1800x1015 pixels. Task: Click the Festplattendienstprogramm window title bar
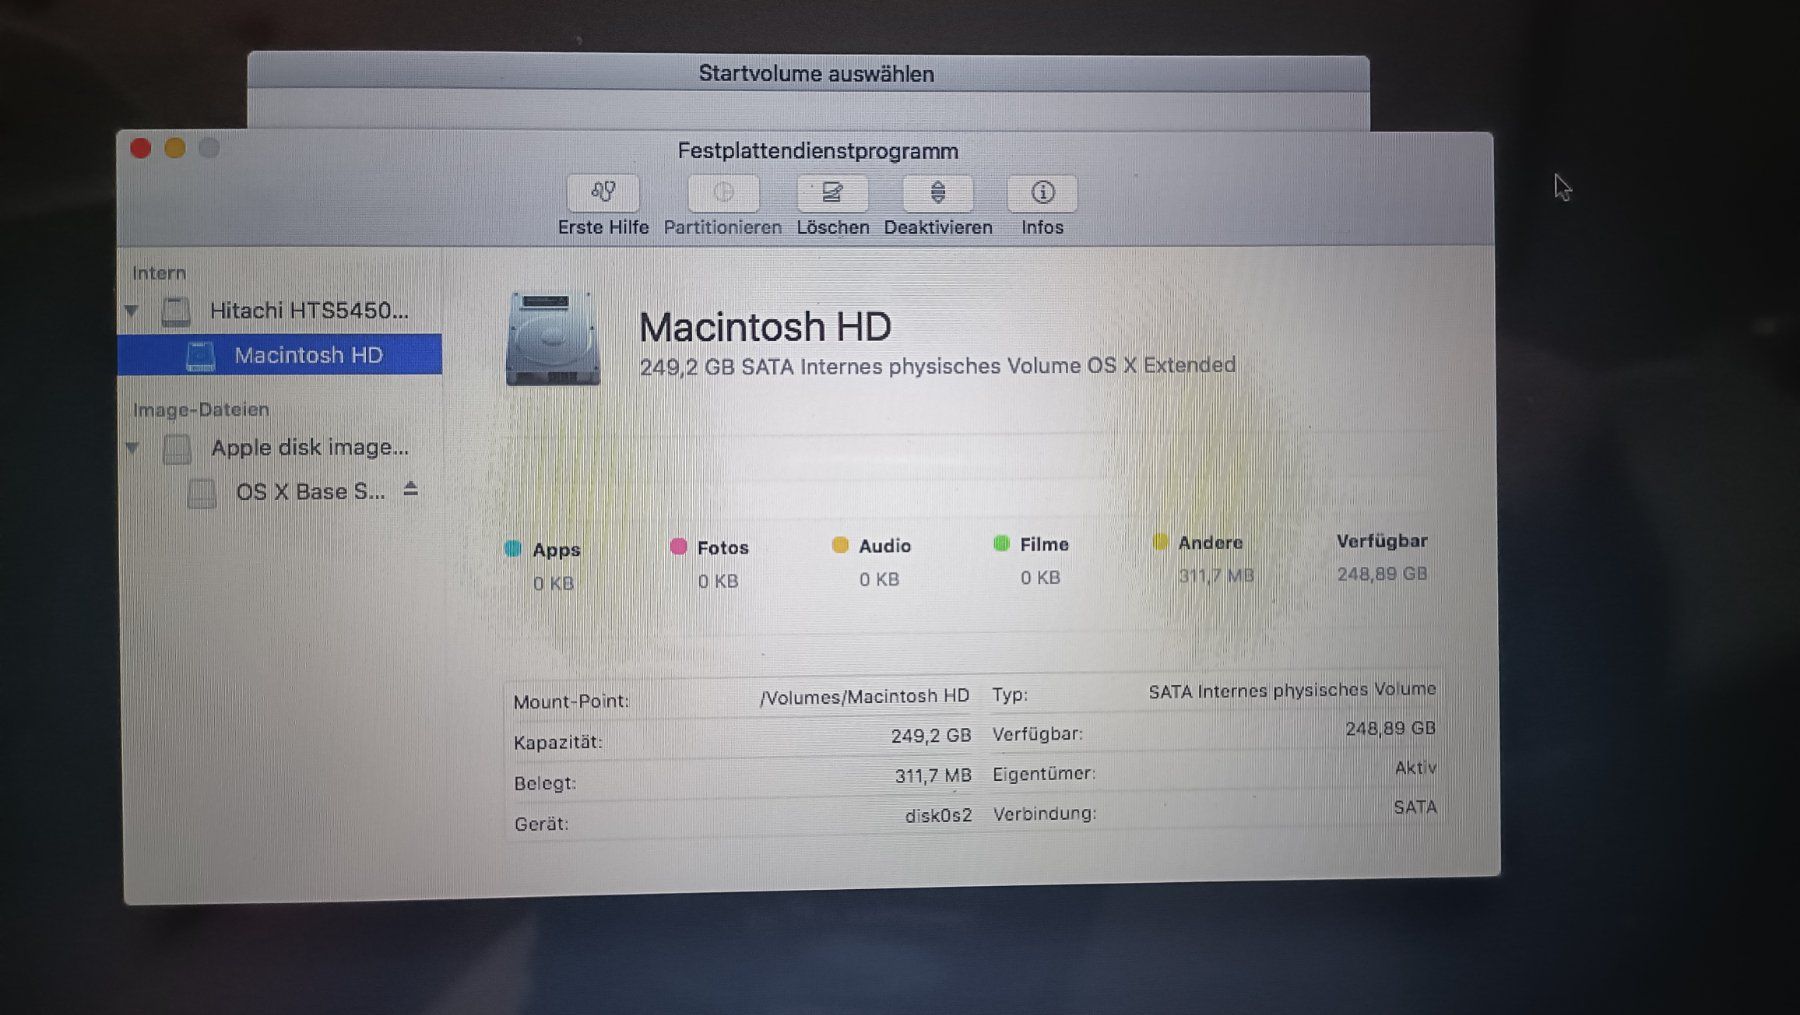click(x=818, y=151)
